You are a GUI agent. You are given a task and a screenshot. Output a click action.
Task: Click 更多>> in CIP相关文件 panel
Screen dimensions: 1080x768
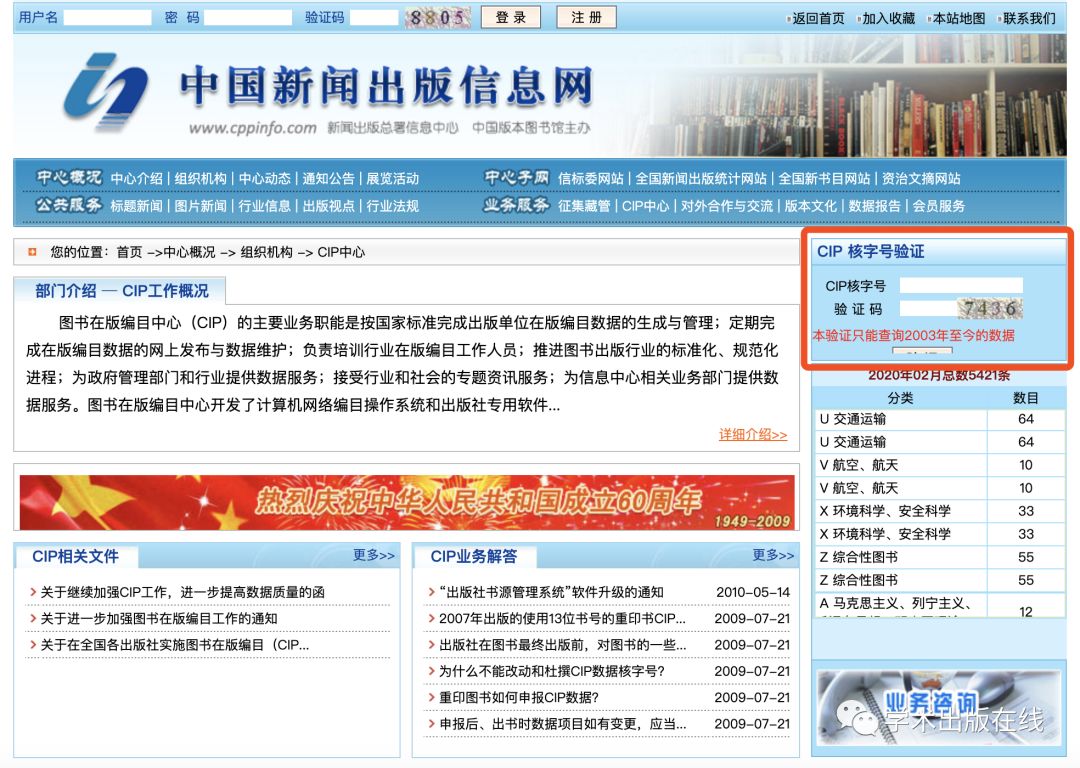click(374, 555)
